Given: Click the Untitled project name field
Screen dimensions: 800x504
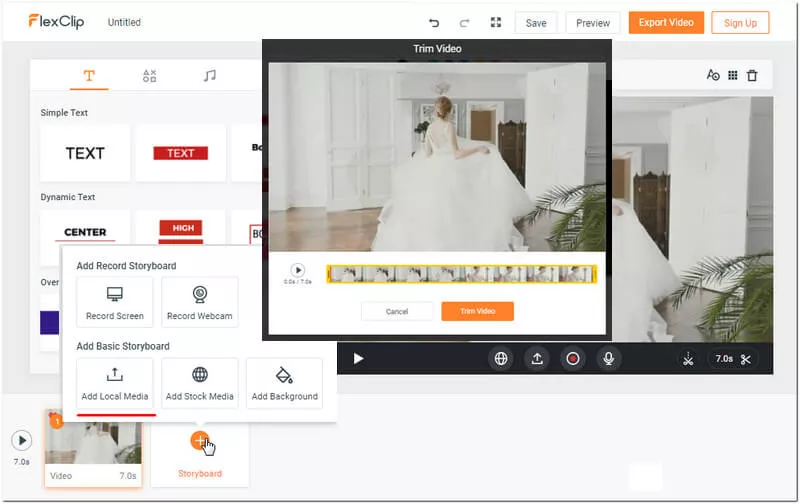Looking at the screenshot, I should pos(124,22).
